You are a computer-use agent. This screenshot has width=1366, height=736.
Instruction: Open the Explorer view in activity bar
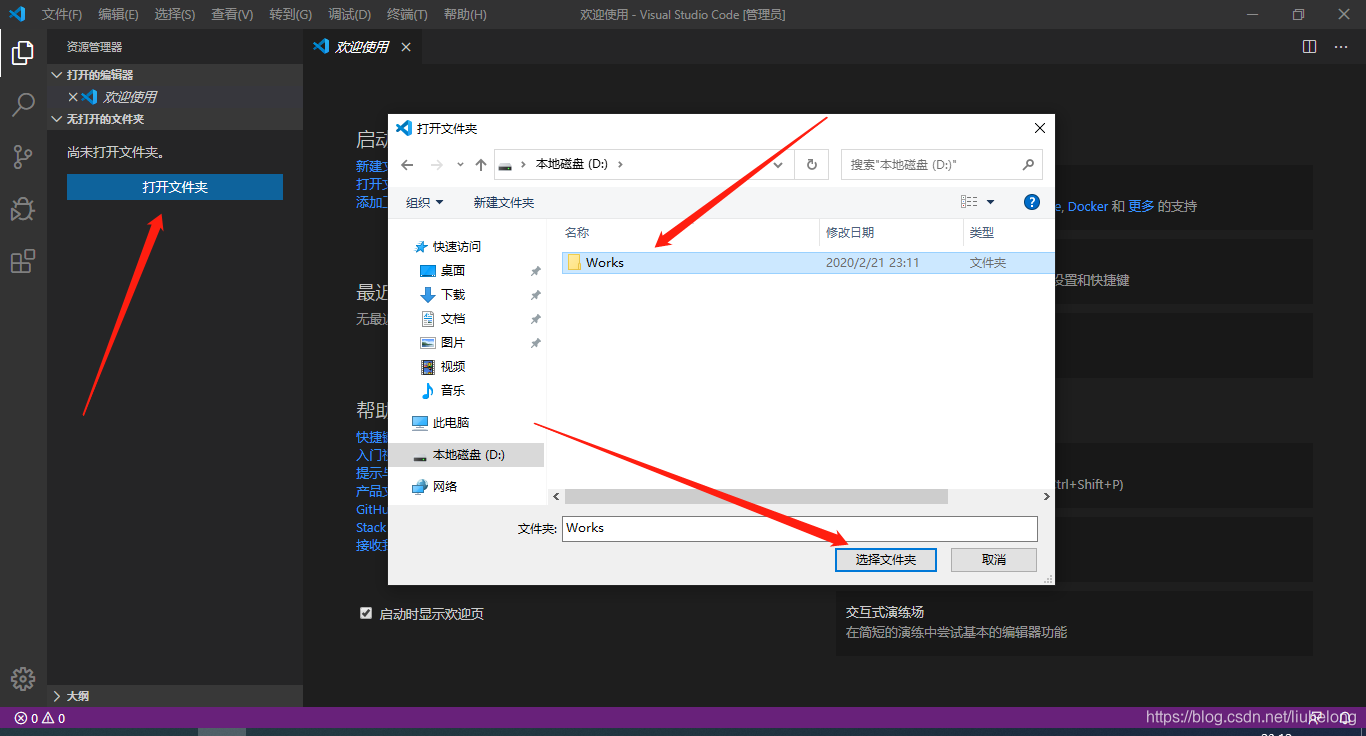tap(23, 53)
